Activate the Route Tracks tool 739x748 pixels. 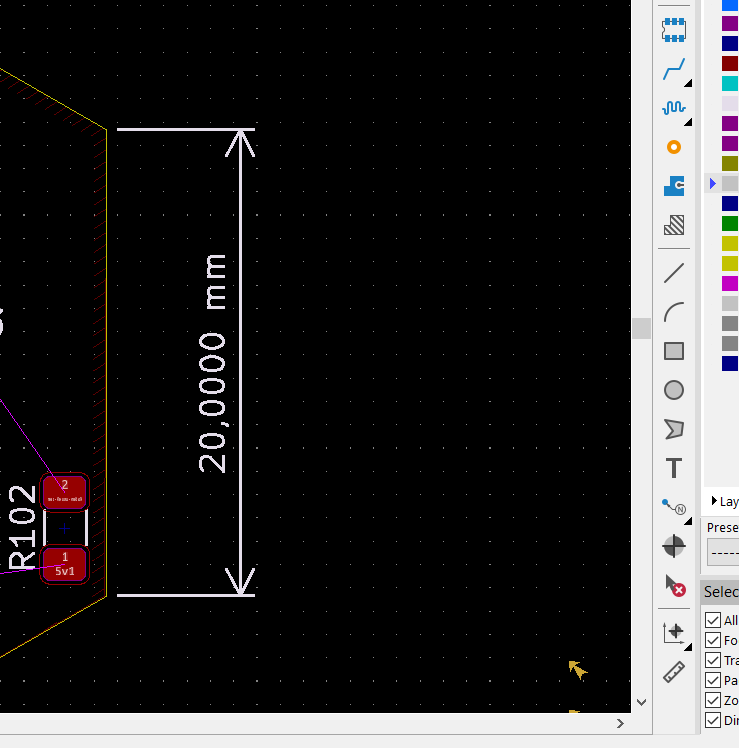[674, 69]
